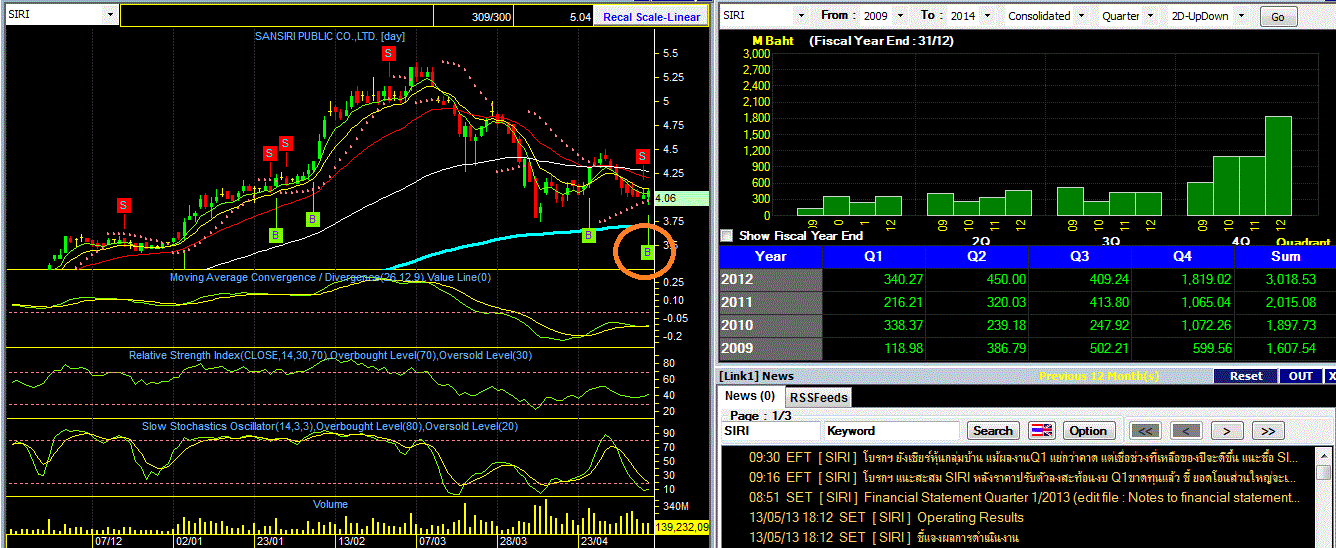The height and width of the screenshot is (548, 1336).
Task: Select the 2011 year row label
Action: [770, 303]
